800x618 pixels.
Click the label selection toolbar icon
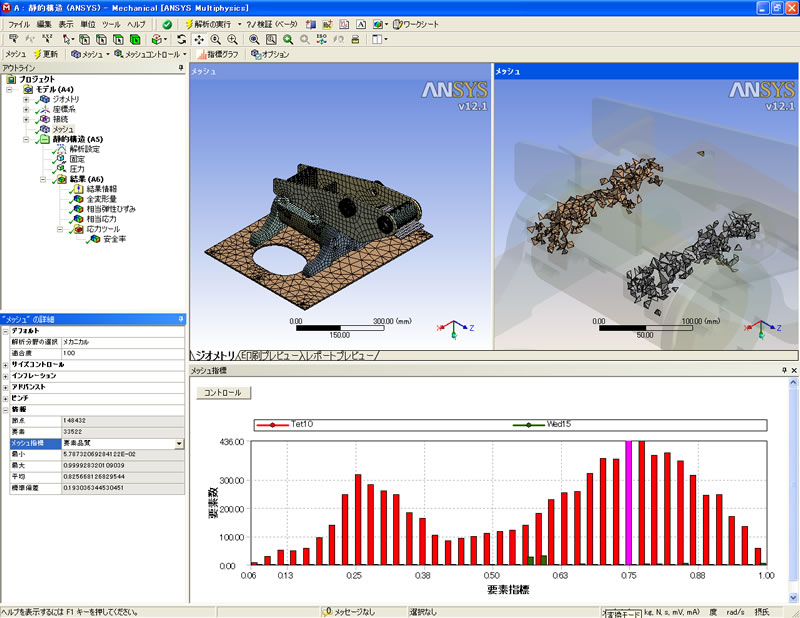(14, 39)
